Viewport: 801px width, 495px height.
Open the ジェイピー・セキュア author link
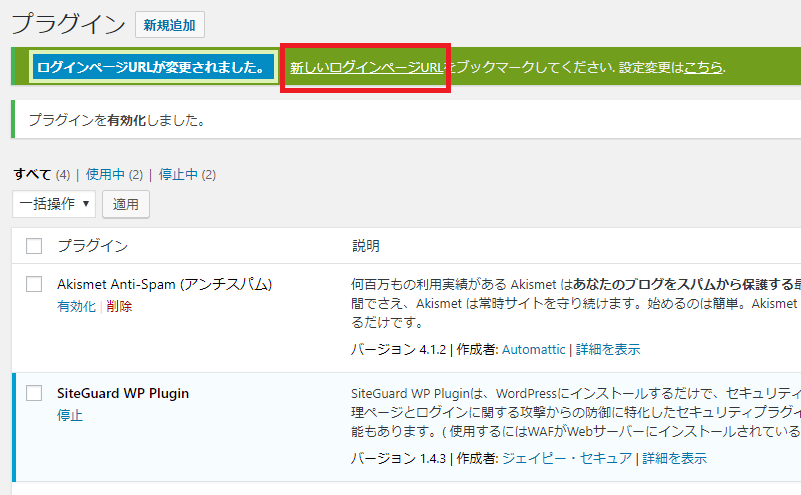[567, 458]
